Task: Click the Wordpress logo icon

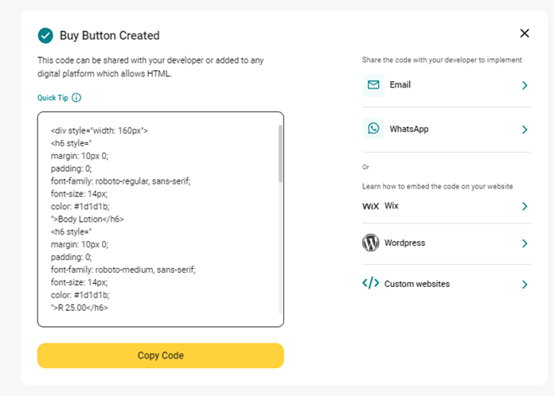Action: click(370, 243)
